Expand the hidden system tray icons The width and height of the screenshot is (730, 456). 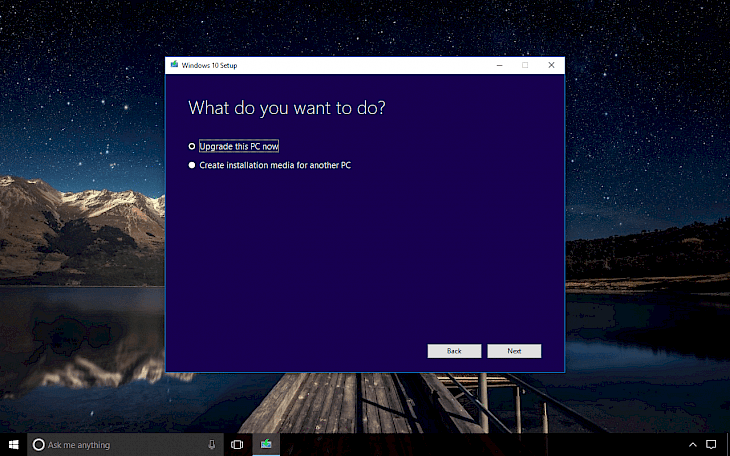click(x=693, y=445)
